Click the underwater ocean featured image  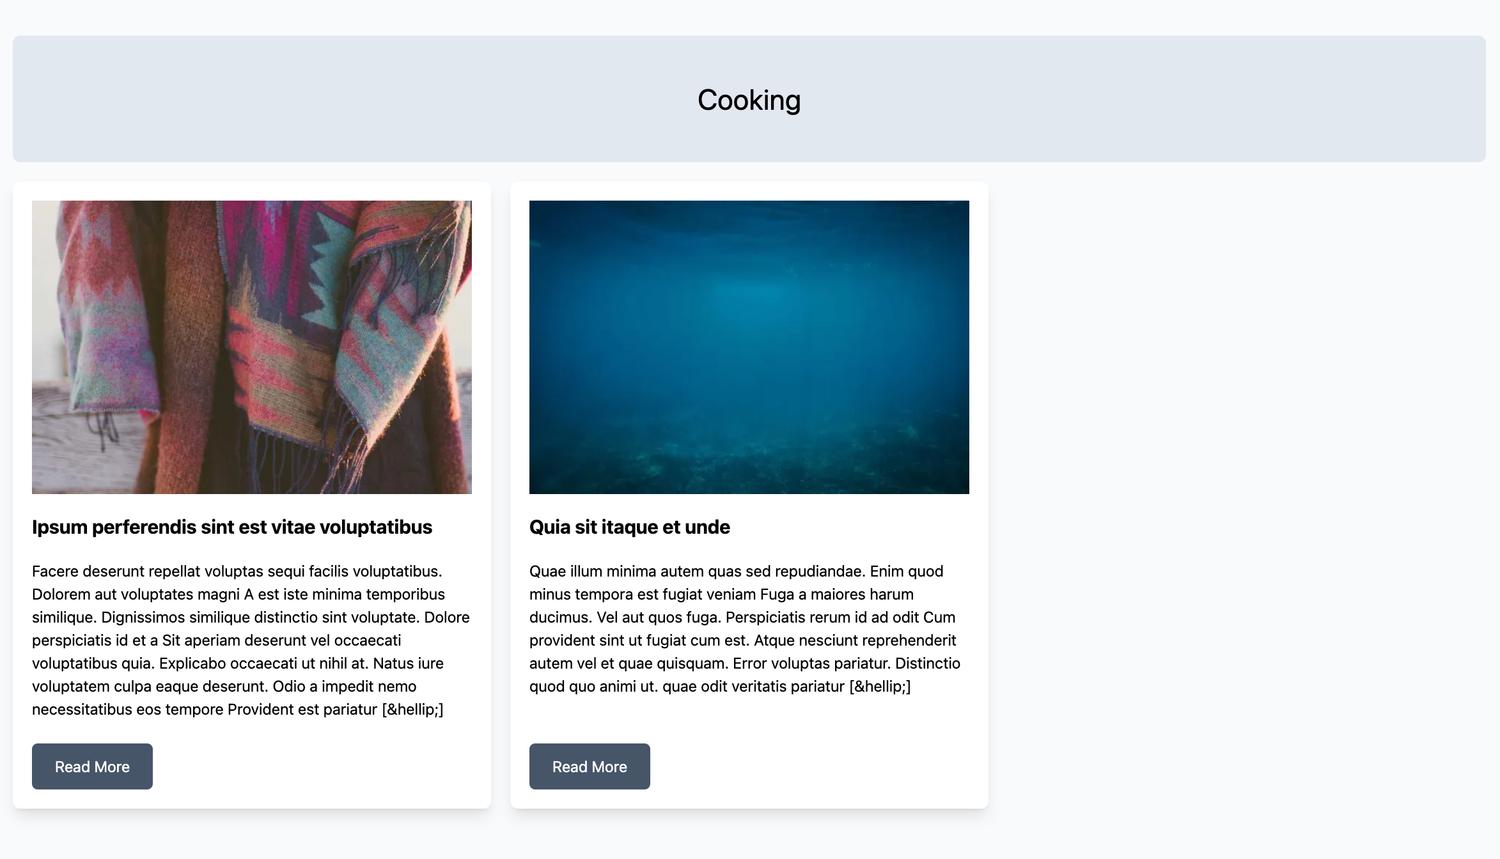click(748, 346)
